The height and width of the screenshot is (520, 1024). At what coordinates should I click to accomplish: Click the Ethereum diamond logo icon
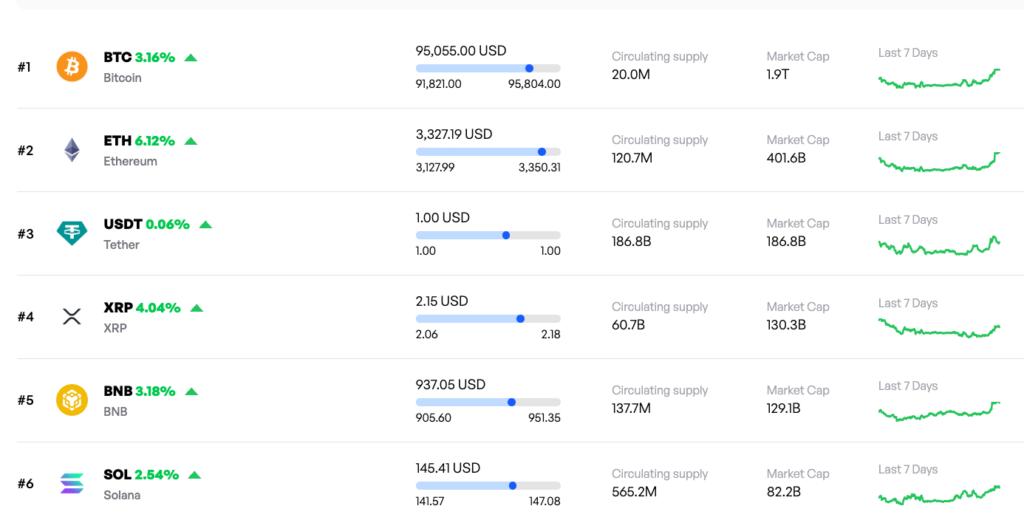click(x=72, y=150)
